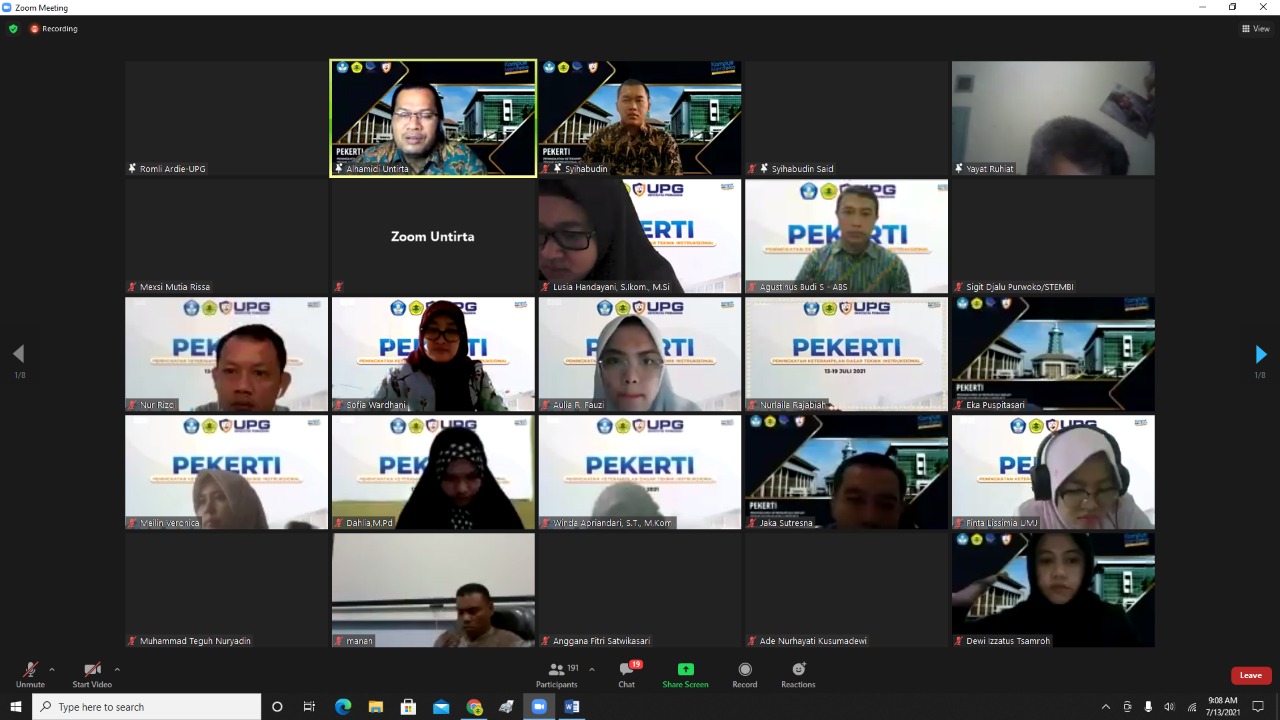Select Eka Puspitasari's tile

pyautogui.click(x=1053, y=354)
